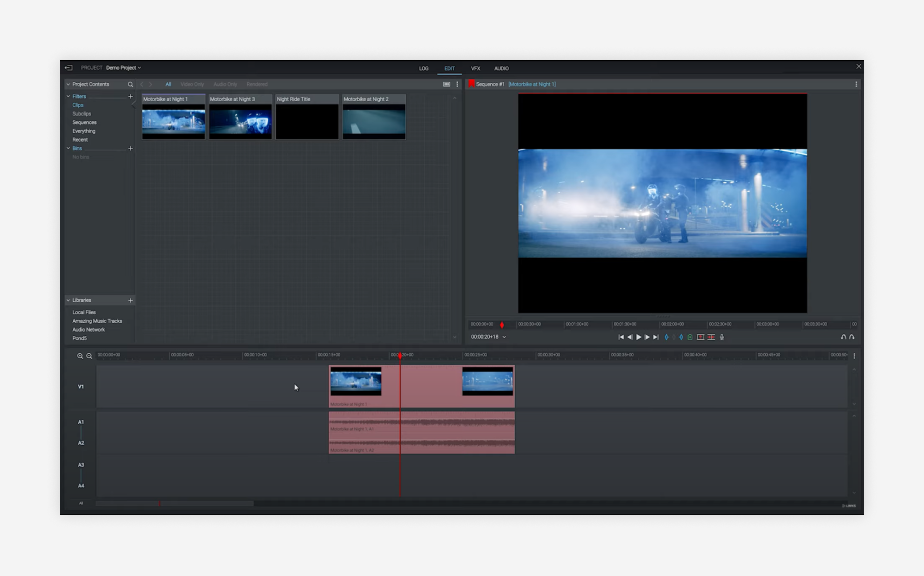
Task: Select the Subclips filter
Action: tap(81, 114)
